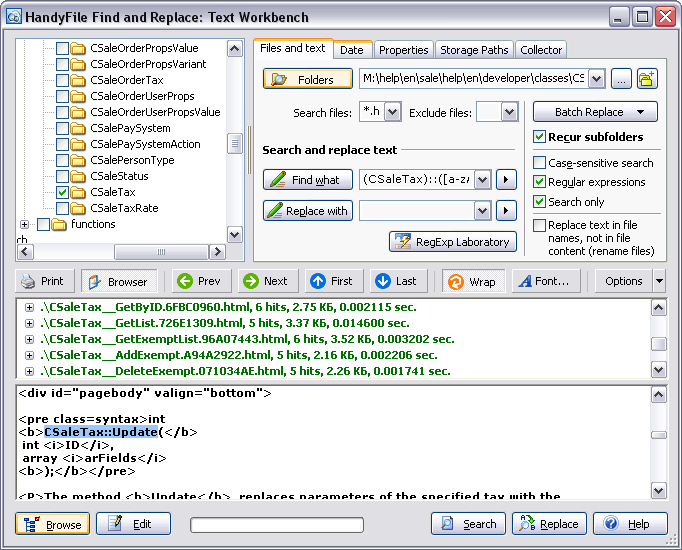The image size is (682, 550).
Task: Switch to the Date tab
Action: [x=352, y=50]
